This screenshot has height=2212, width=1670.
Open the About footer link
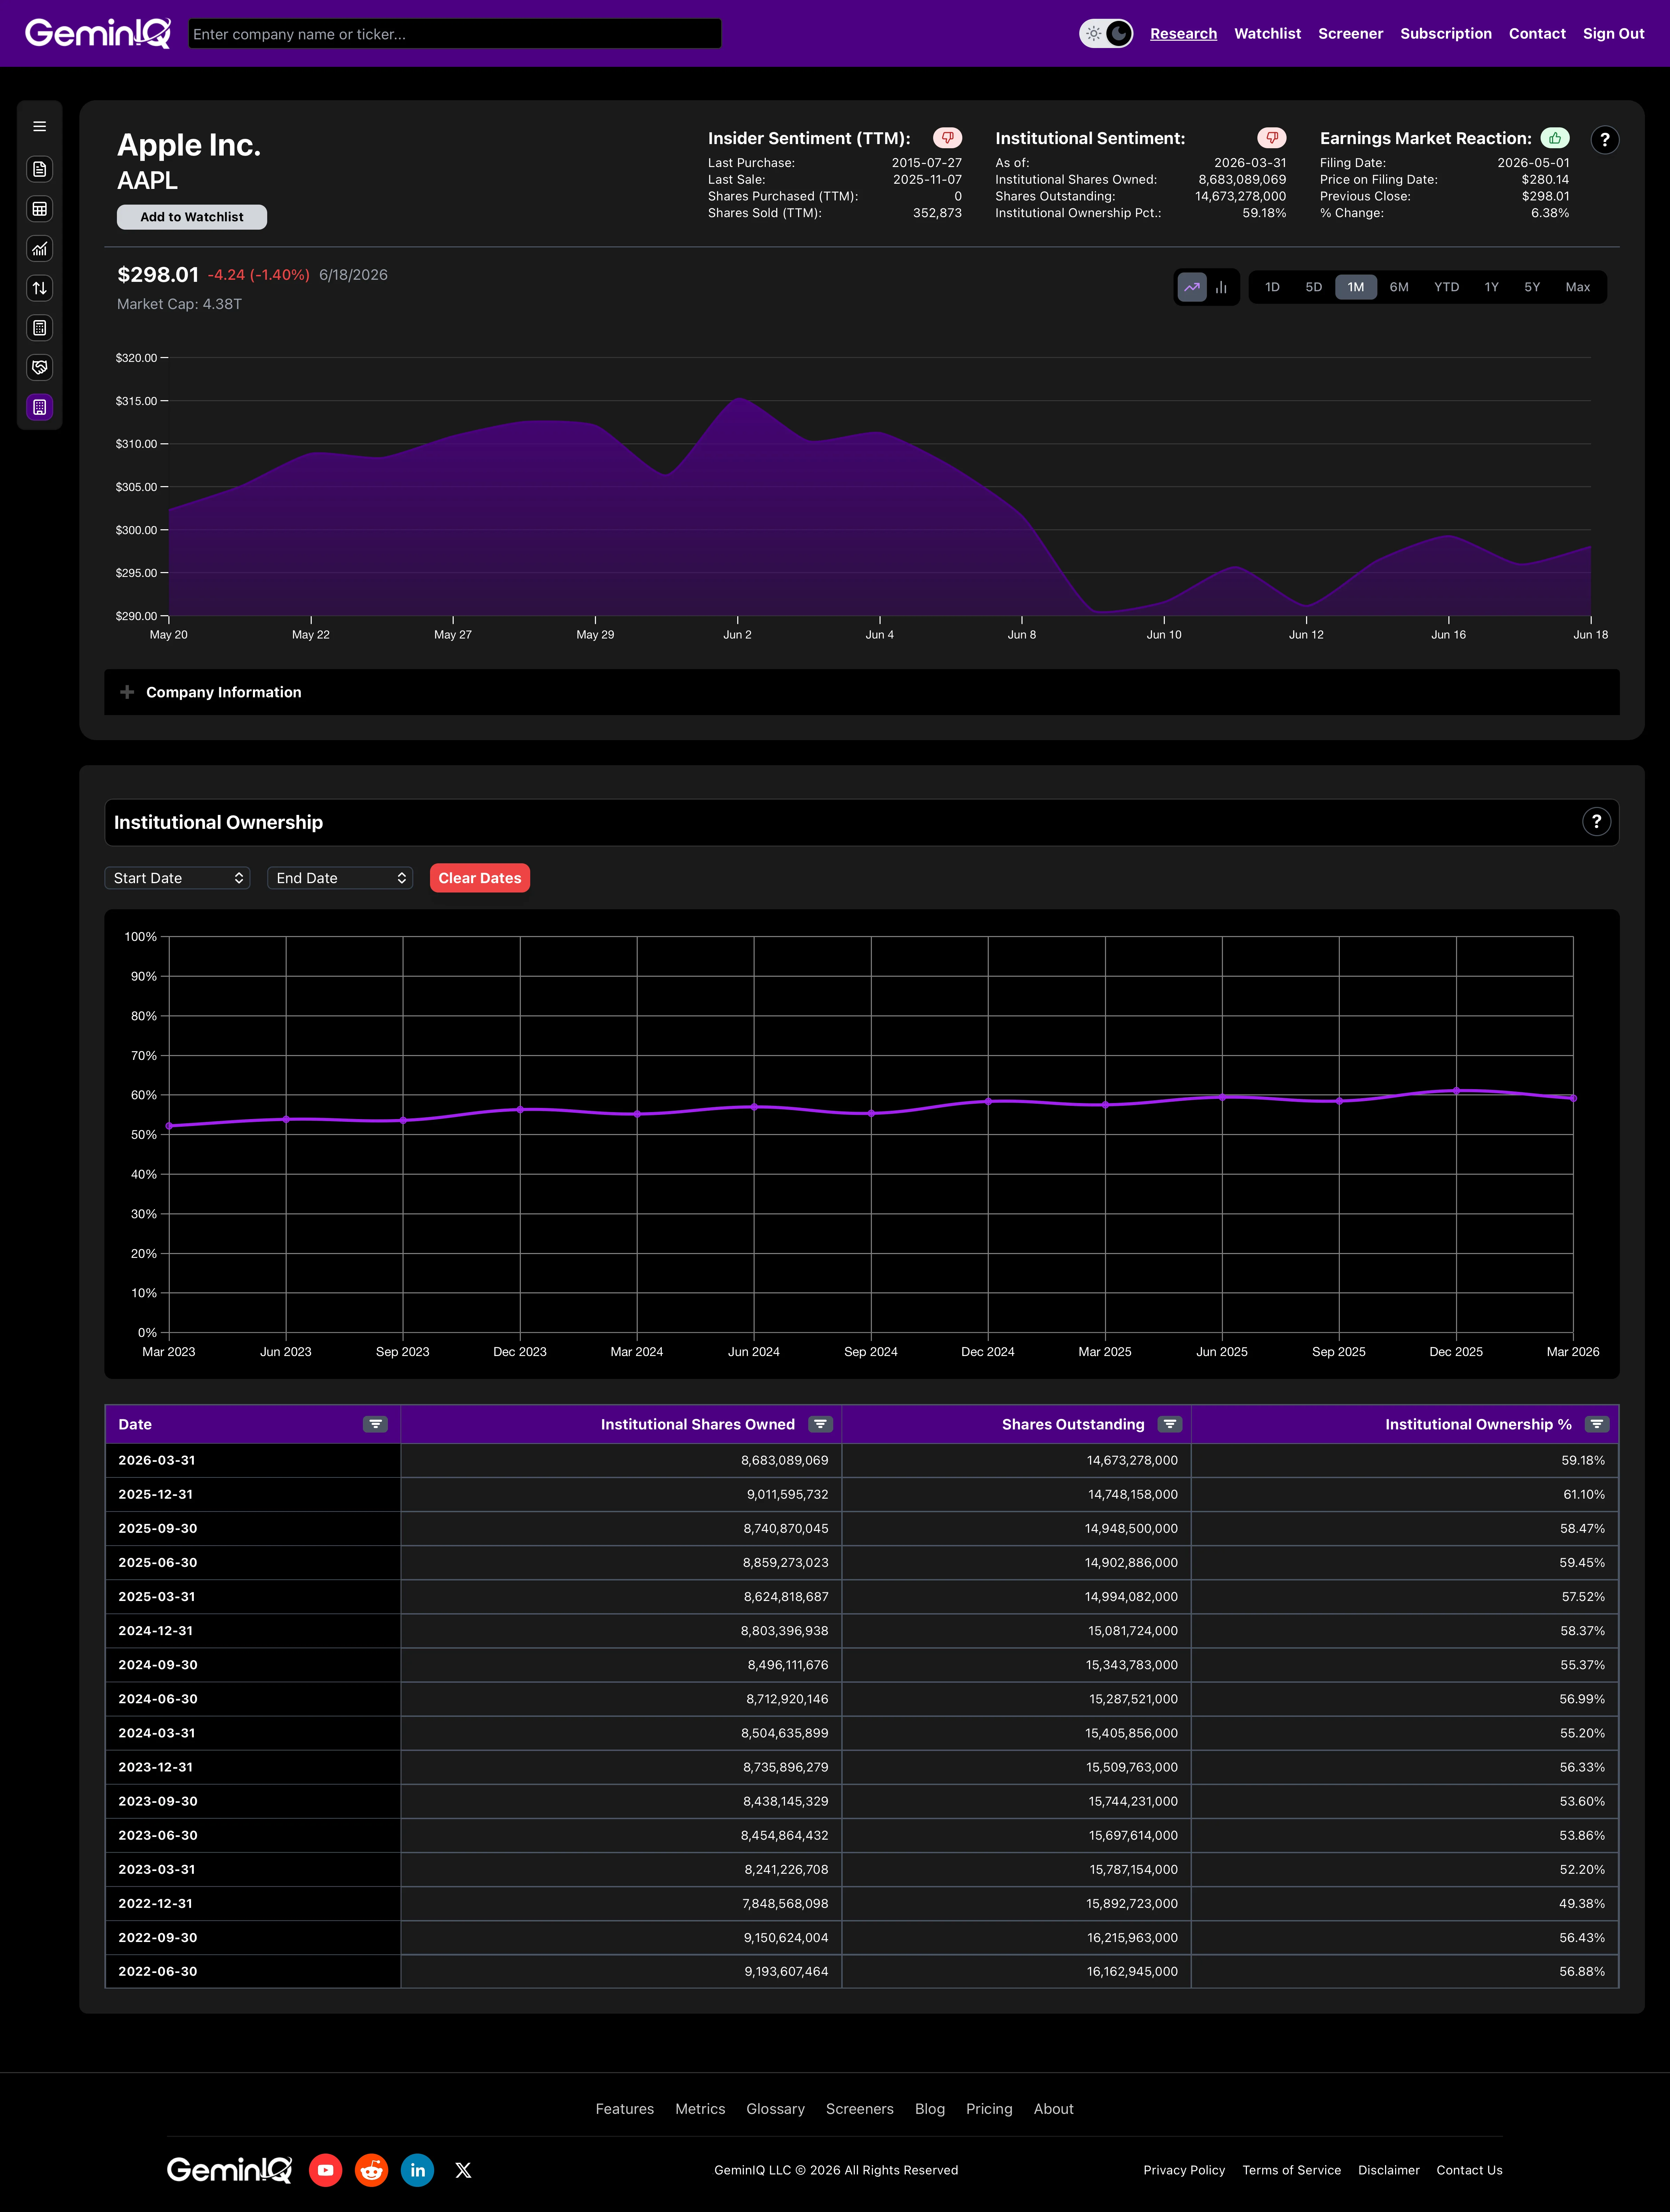(x=1054, y=2109)
